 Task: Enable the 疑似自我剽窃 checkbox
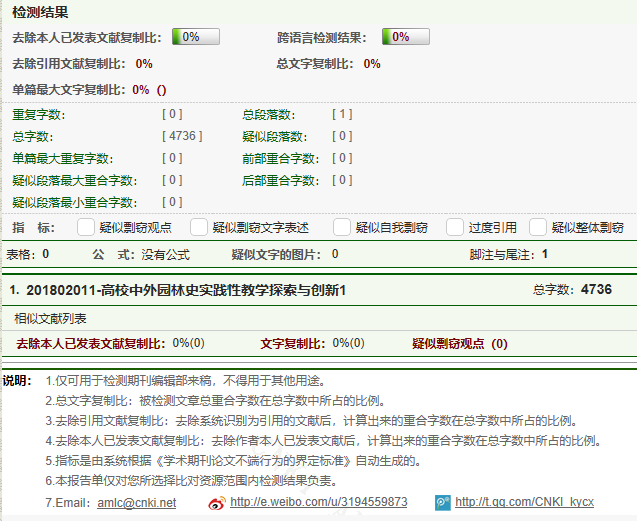pyautogui.click(x=338, y=227)
